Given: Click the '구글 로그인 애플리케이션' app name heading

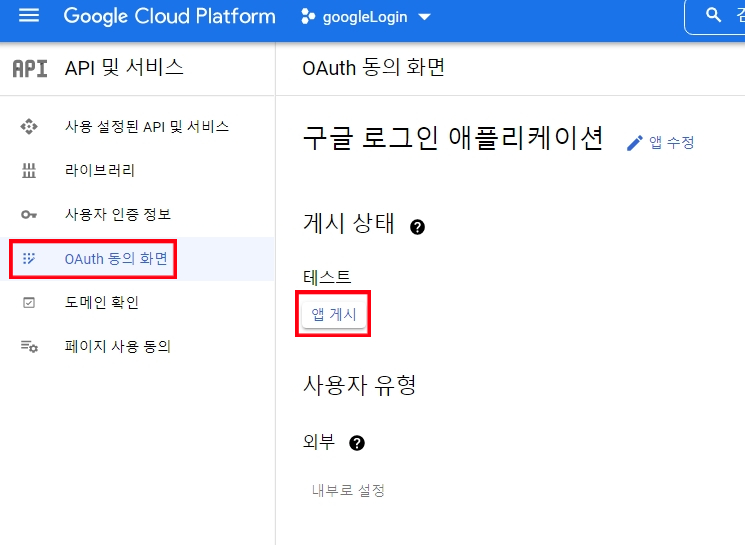Looking at the screenshot, I should coord(453,138).
